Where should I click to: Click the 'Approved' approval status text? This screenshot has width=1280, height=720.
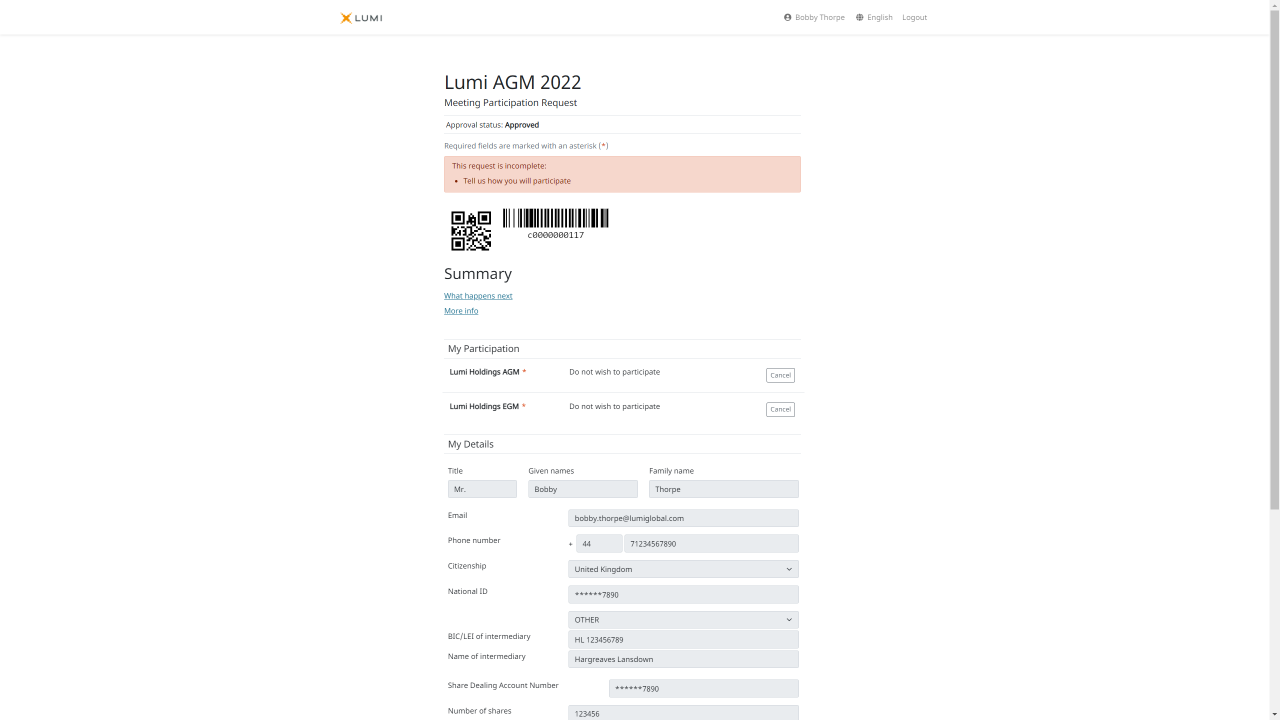[x=522, y=125]
